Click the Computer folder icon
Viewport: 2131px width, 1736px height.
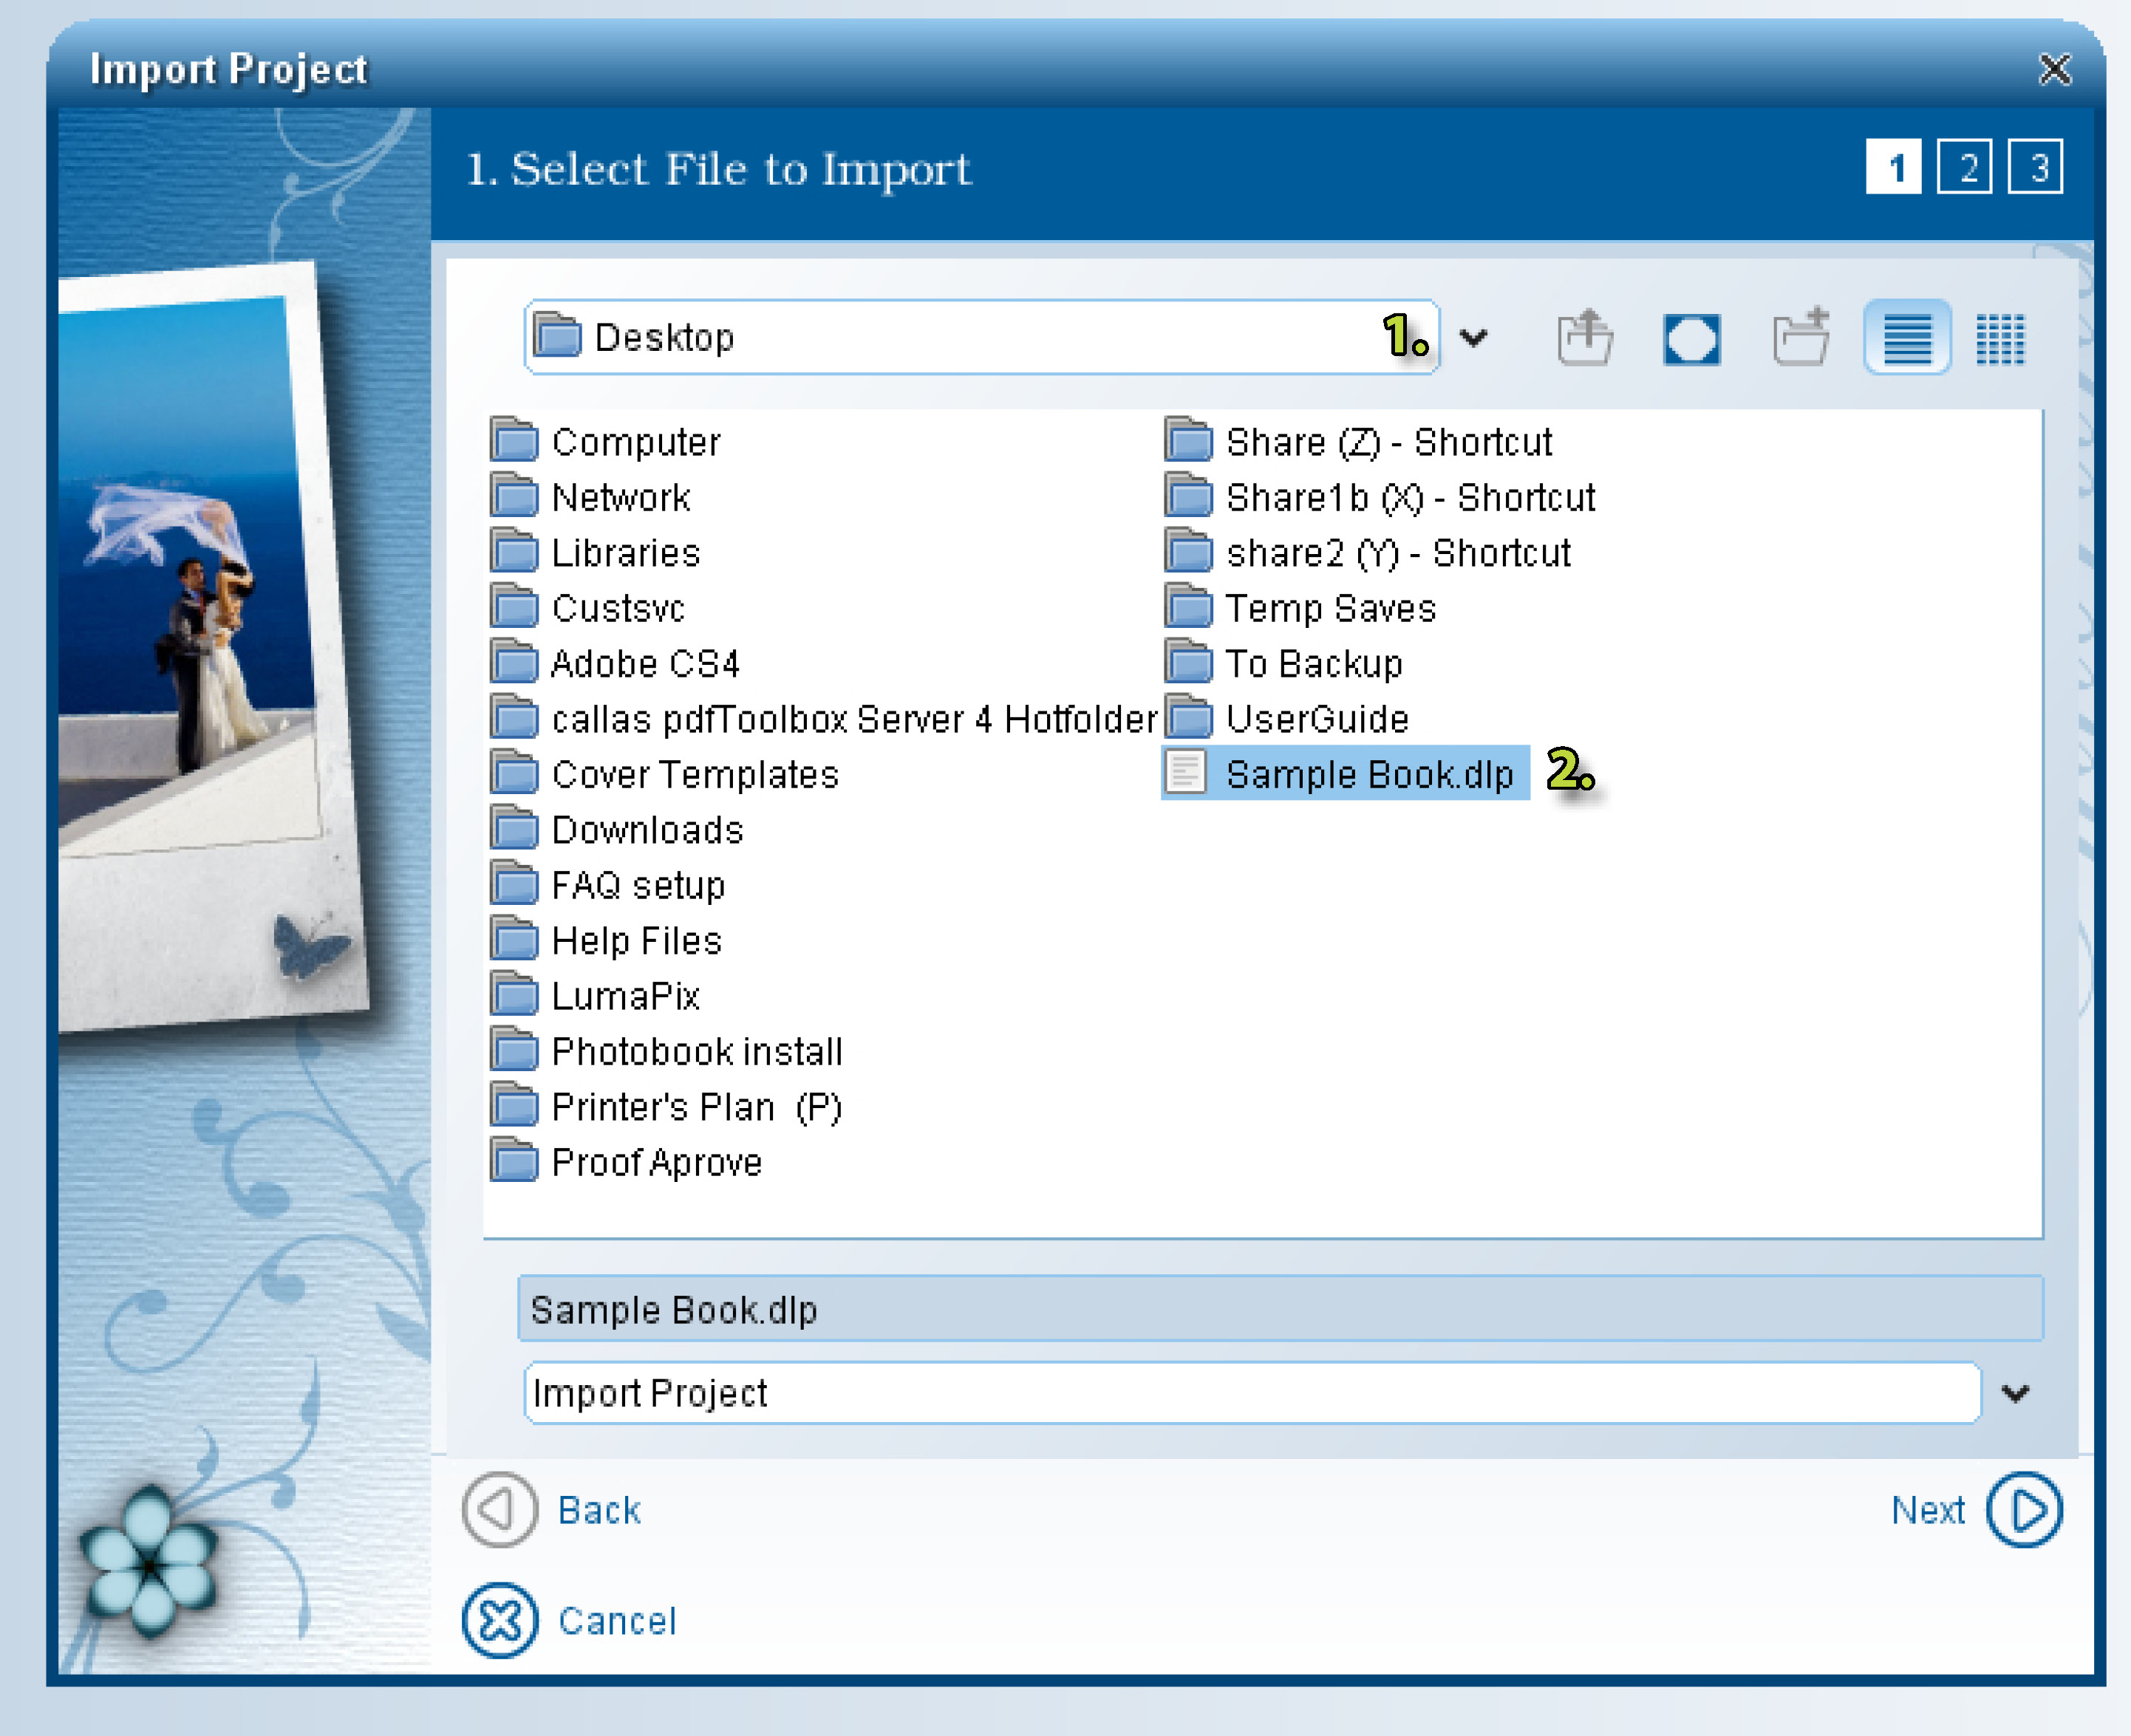(x=514, y=440)
